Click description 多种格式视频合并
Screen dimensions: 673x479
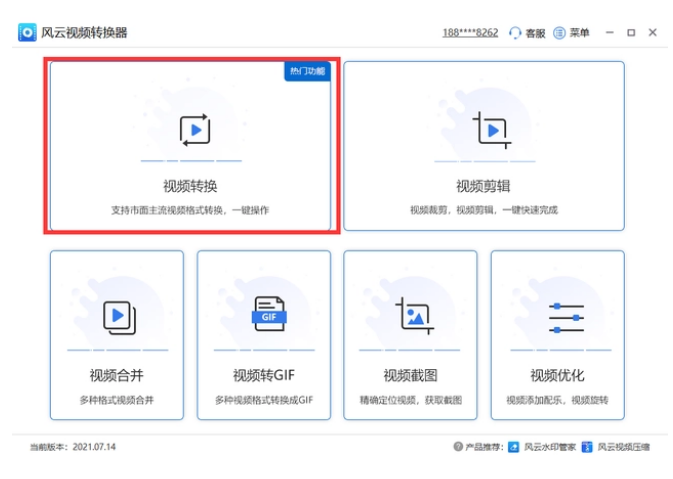[116, 400]
